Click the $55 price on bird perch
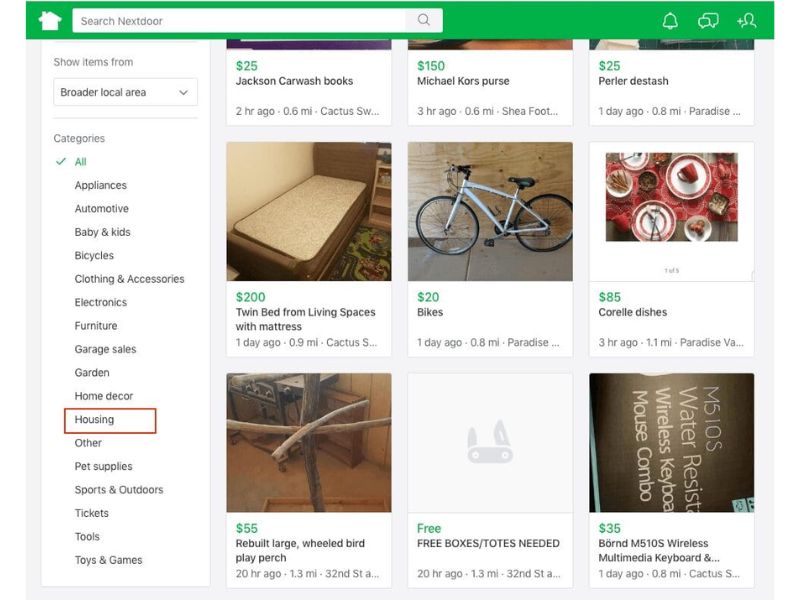 coord(247,528)
